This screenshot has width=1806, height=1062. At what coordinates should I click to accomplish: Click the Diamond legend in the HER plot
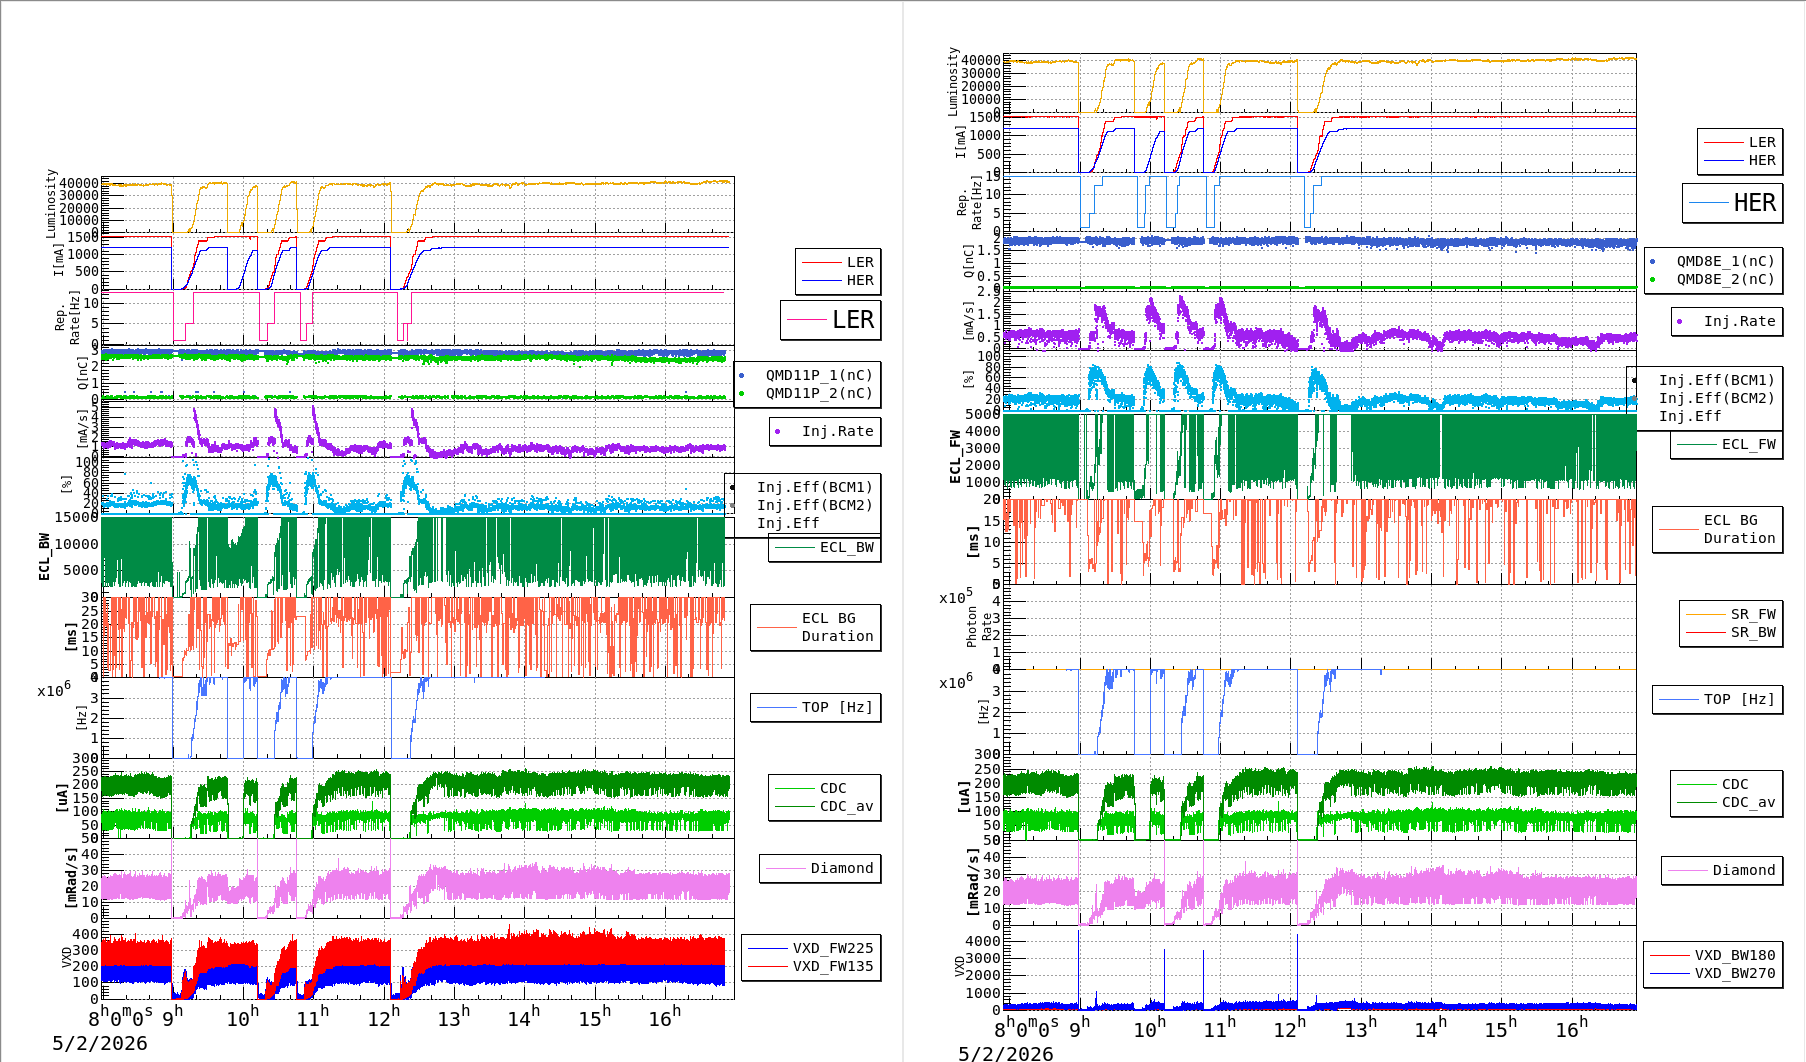pos(1722,870)
